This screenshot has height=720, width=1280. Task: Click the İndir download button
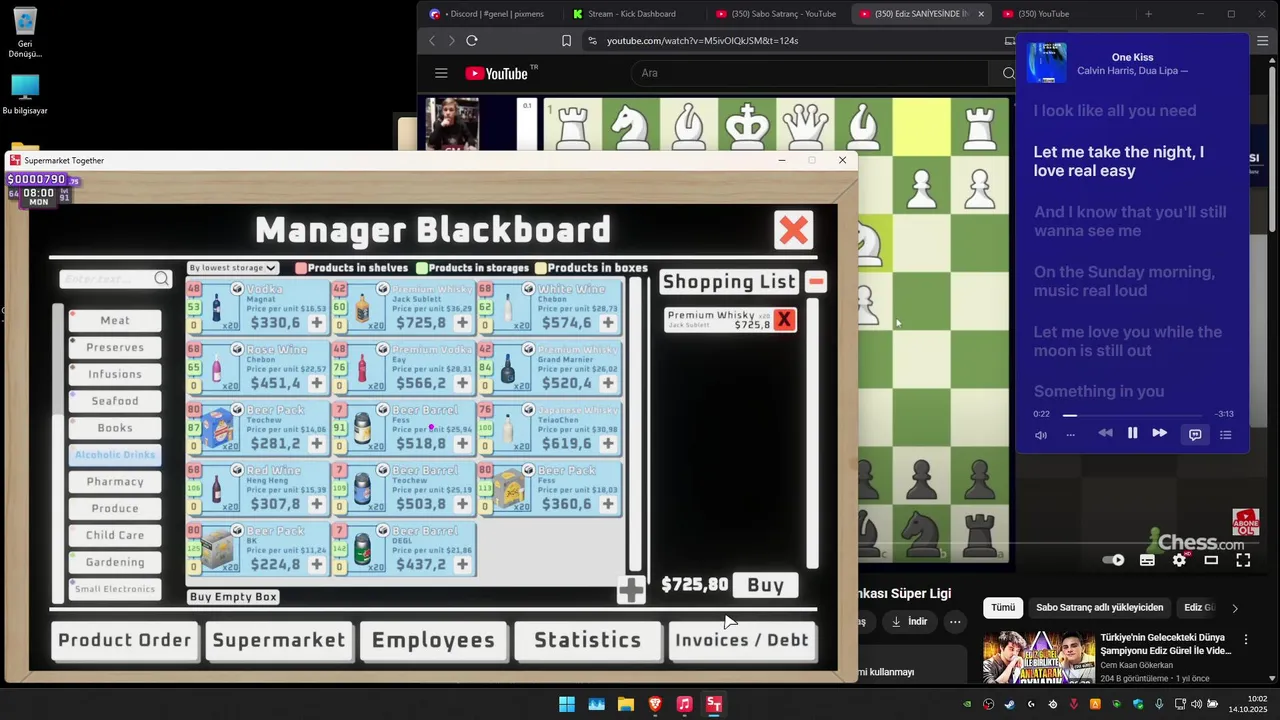tap(908, 622)
